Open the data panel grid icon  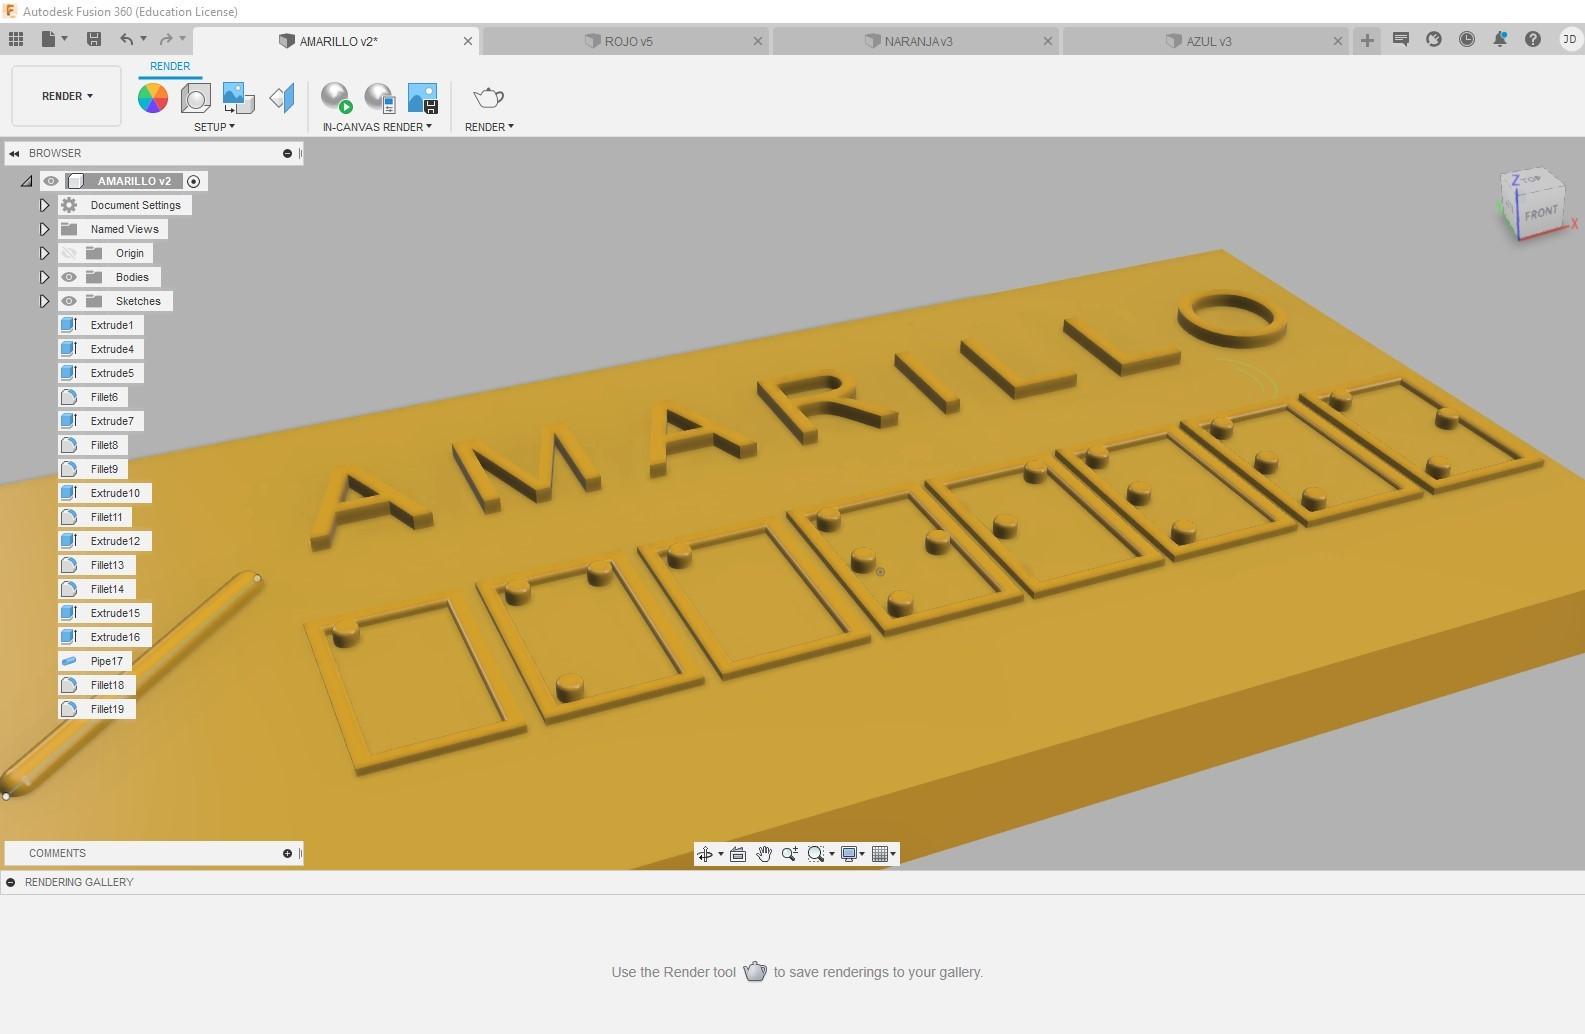[x=16, y=39]
